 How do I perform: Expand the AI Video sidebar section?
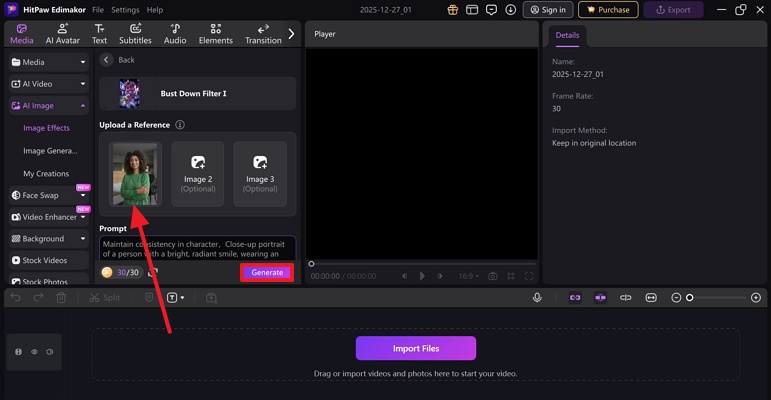pos(49,84)
